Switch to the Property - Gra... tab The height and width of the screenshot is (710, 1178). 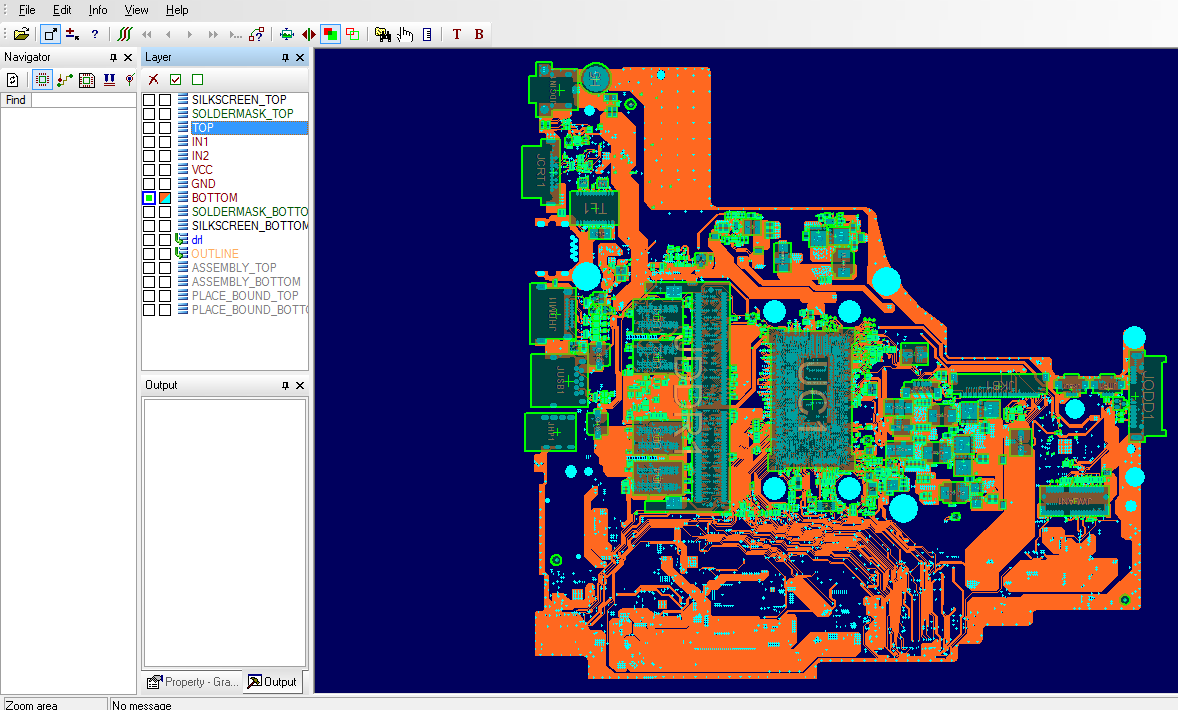pos(193,681)
